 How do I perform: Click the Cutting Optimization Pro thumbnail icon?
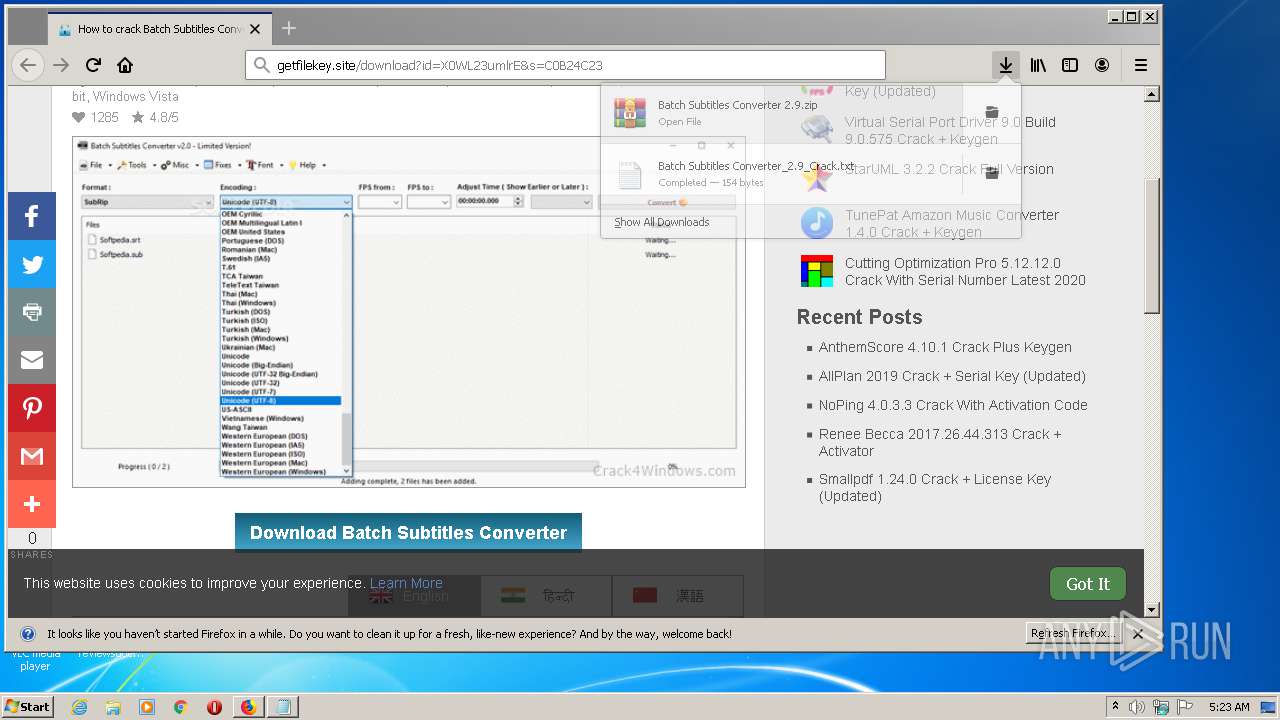pos(817,271)
